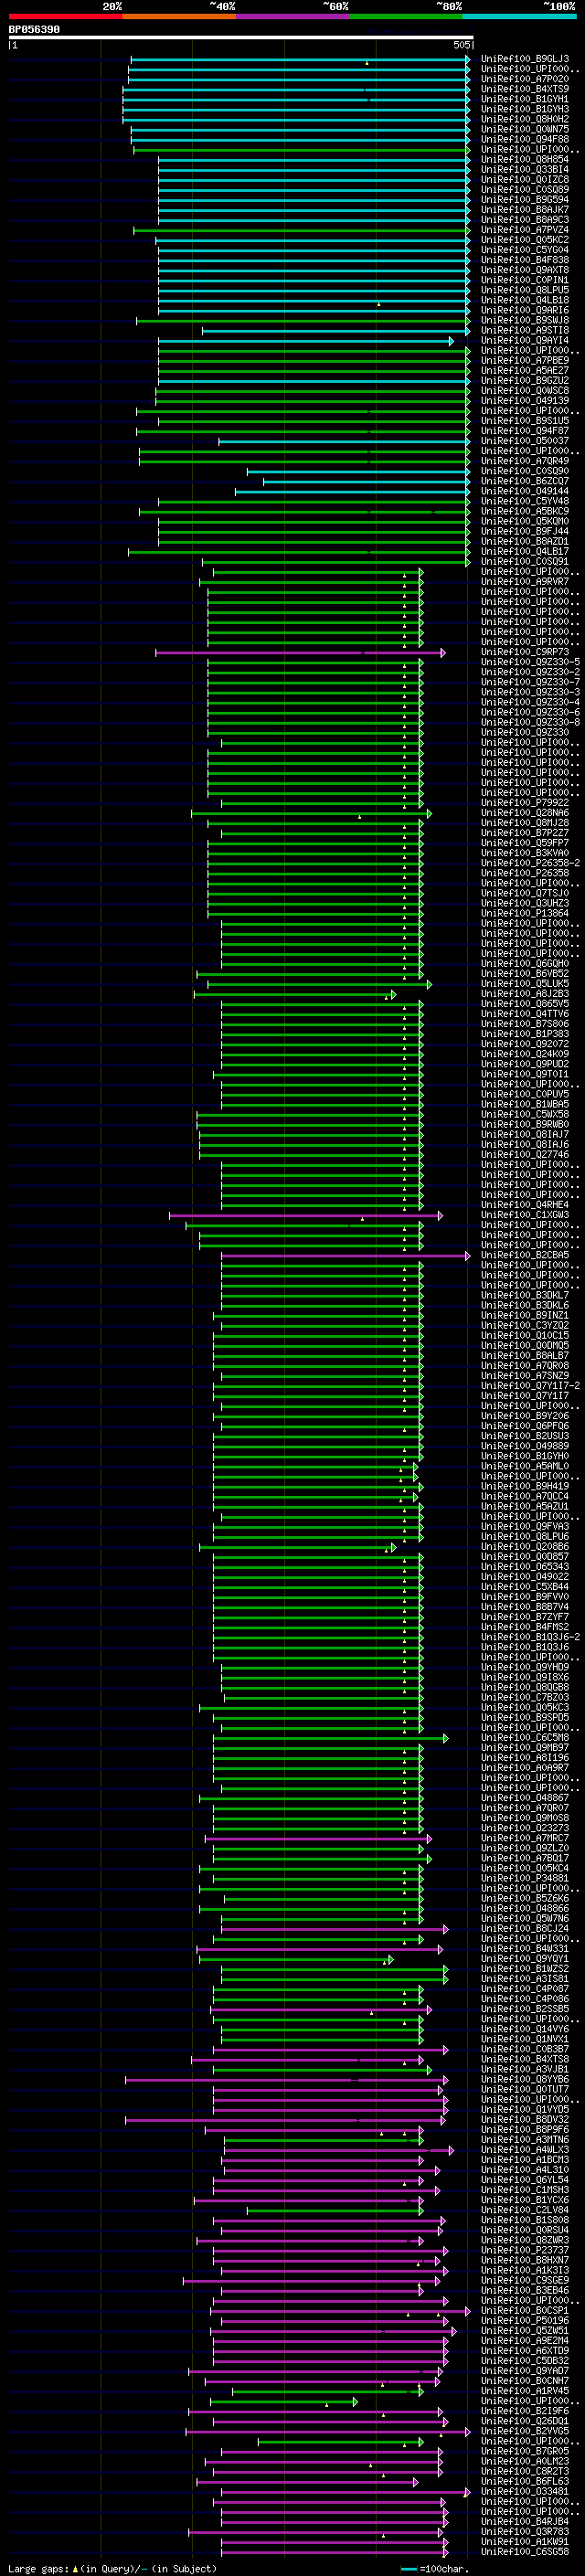Click label UniRef100_C1XGW3
The height and width of the screenshot is (2576, 585).
click(x=525, y=1215)
